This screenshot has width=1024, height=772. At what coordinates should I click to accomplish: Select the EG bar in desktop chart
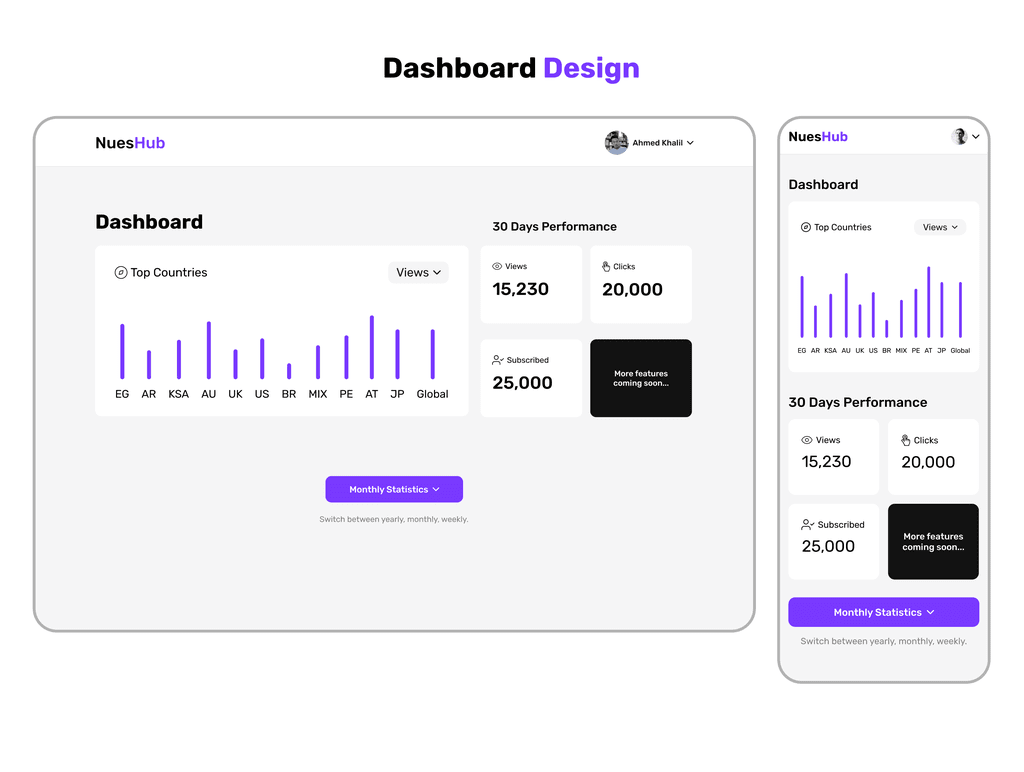pos(122,351)
